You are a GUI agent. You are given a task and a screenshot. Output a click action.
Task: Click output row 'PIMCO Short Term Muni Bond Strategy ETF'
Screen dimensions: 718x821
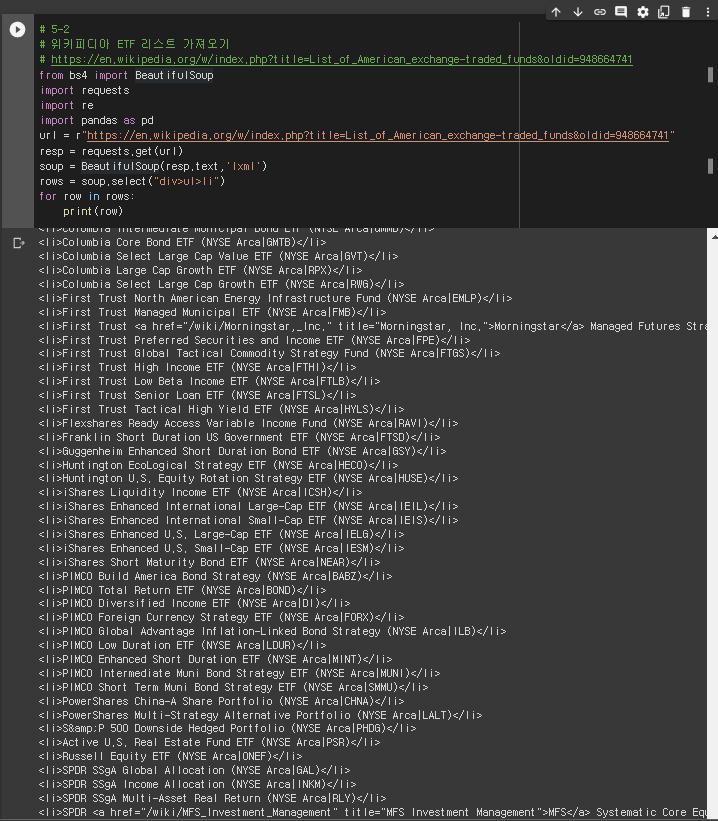233,687
